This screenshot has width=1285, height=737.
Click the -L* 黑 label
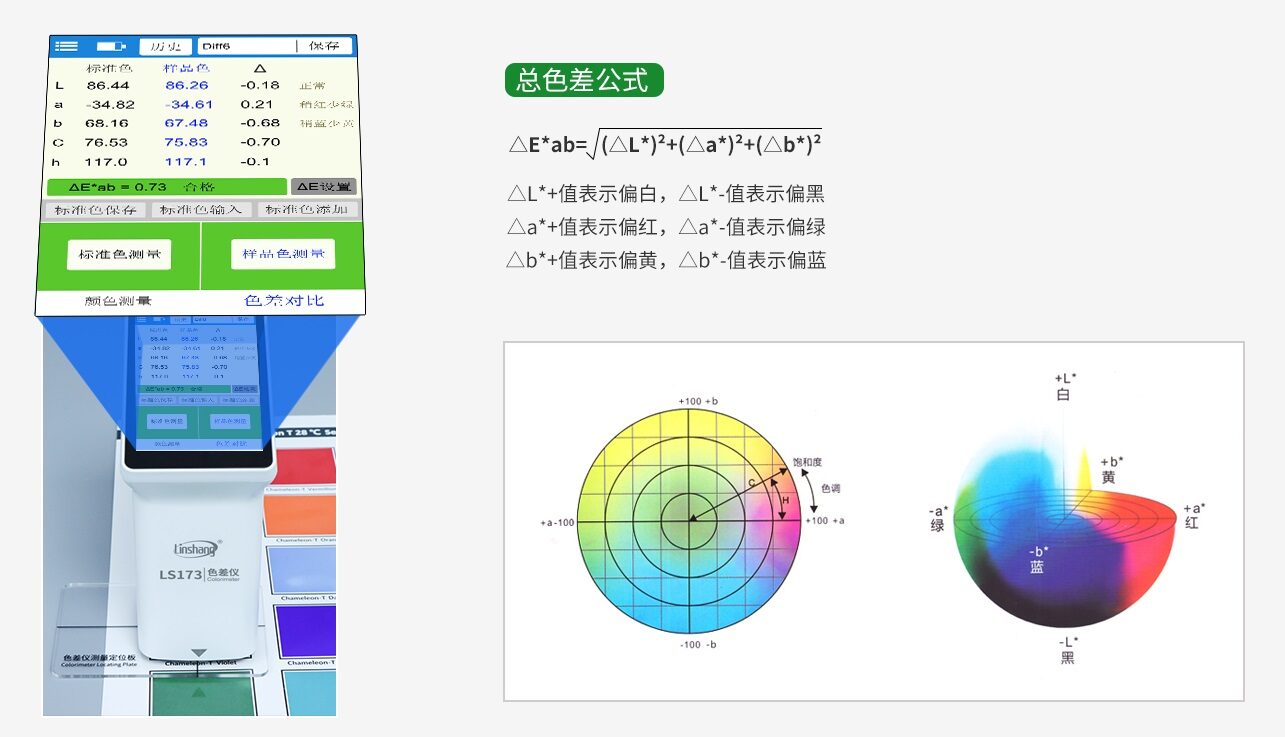coord(1068,649)
